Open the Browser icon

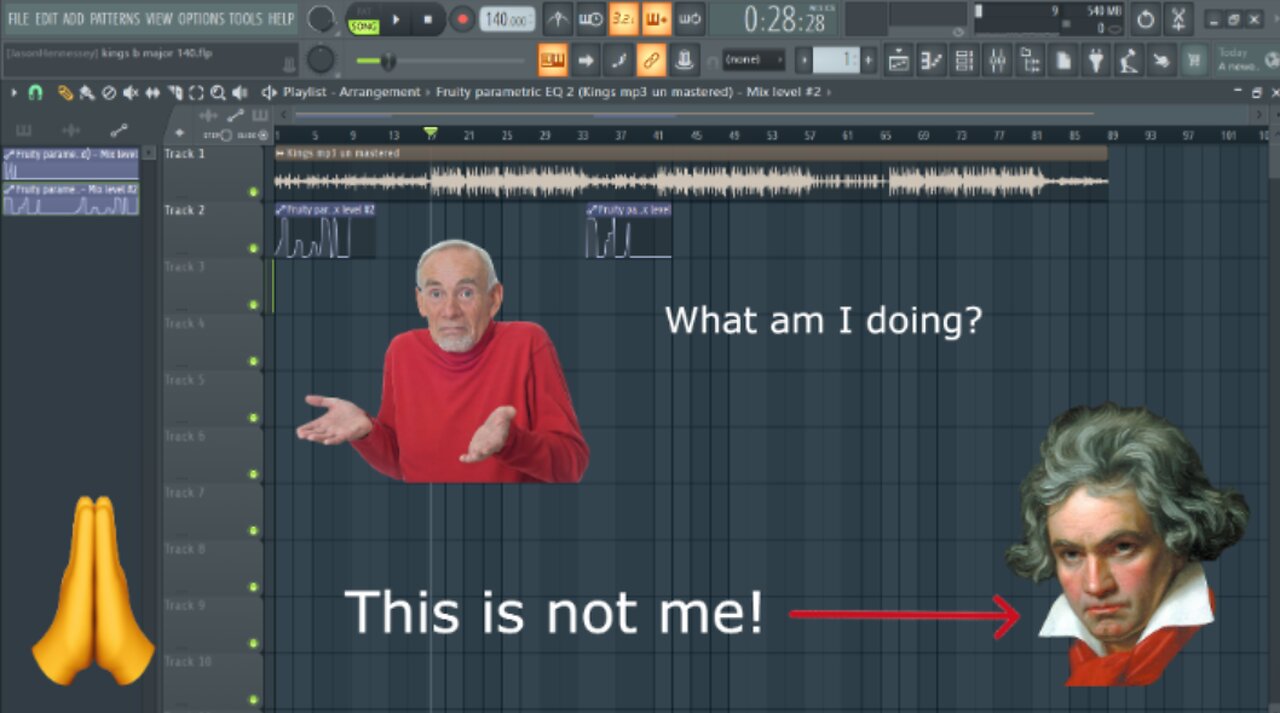pyautogui.click(x=1030, y=61)
